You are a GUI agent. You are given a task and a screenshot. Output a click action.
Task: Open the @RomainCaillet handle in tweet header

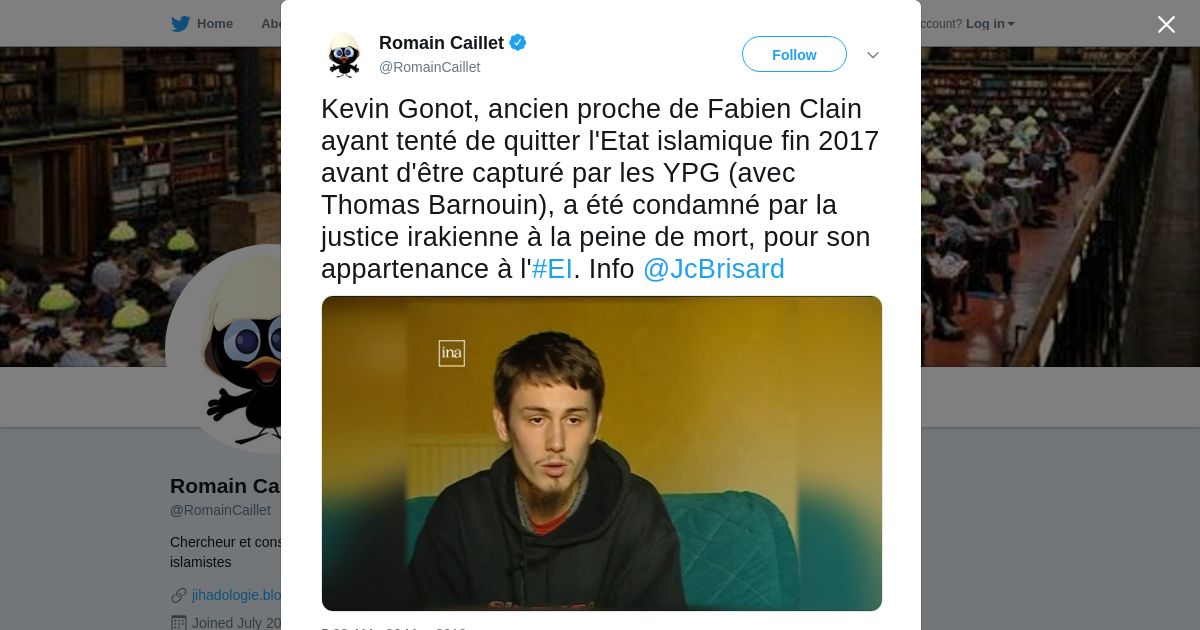click(x=429, y=67)
